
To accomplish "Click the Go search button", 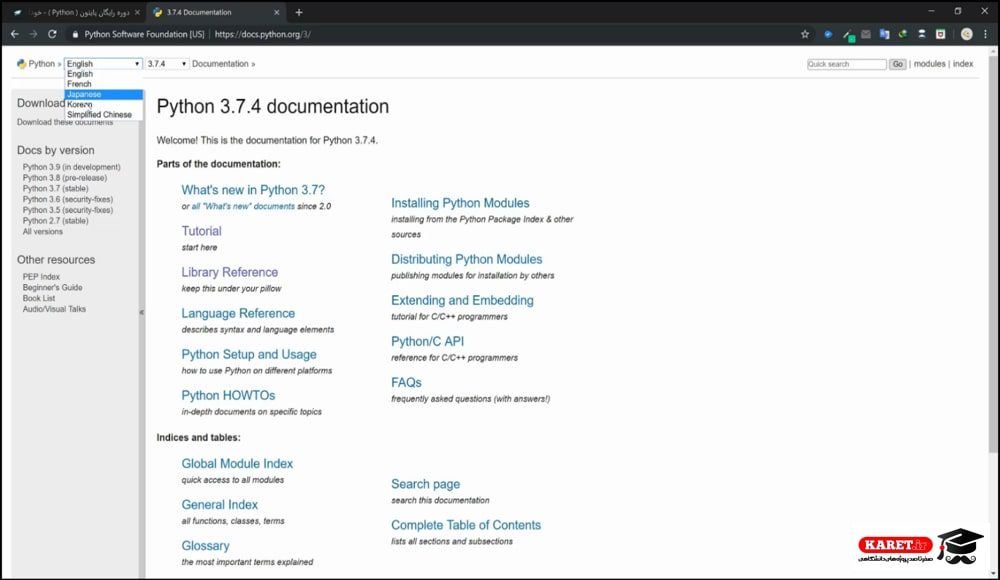I will (897, 64).
